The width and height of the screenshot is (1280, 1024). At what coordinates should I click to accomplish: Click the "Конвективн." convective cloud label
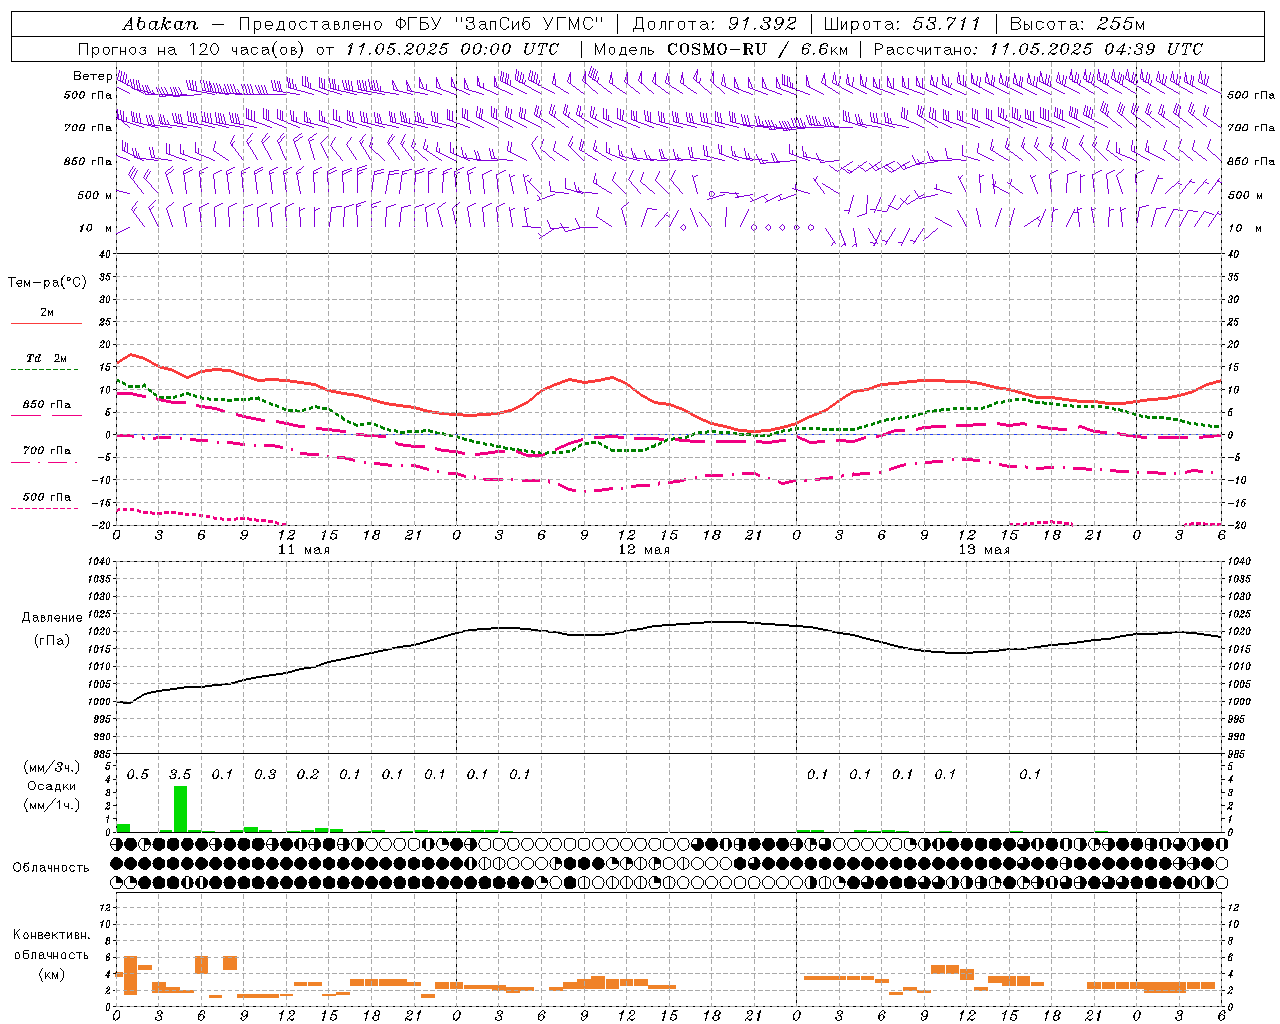52,935
